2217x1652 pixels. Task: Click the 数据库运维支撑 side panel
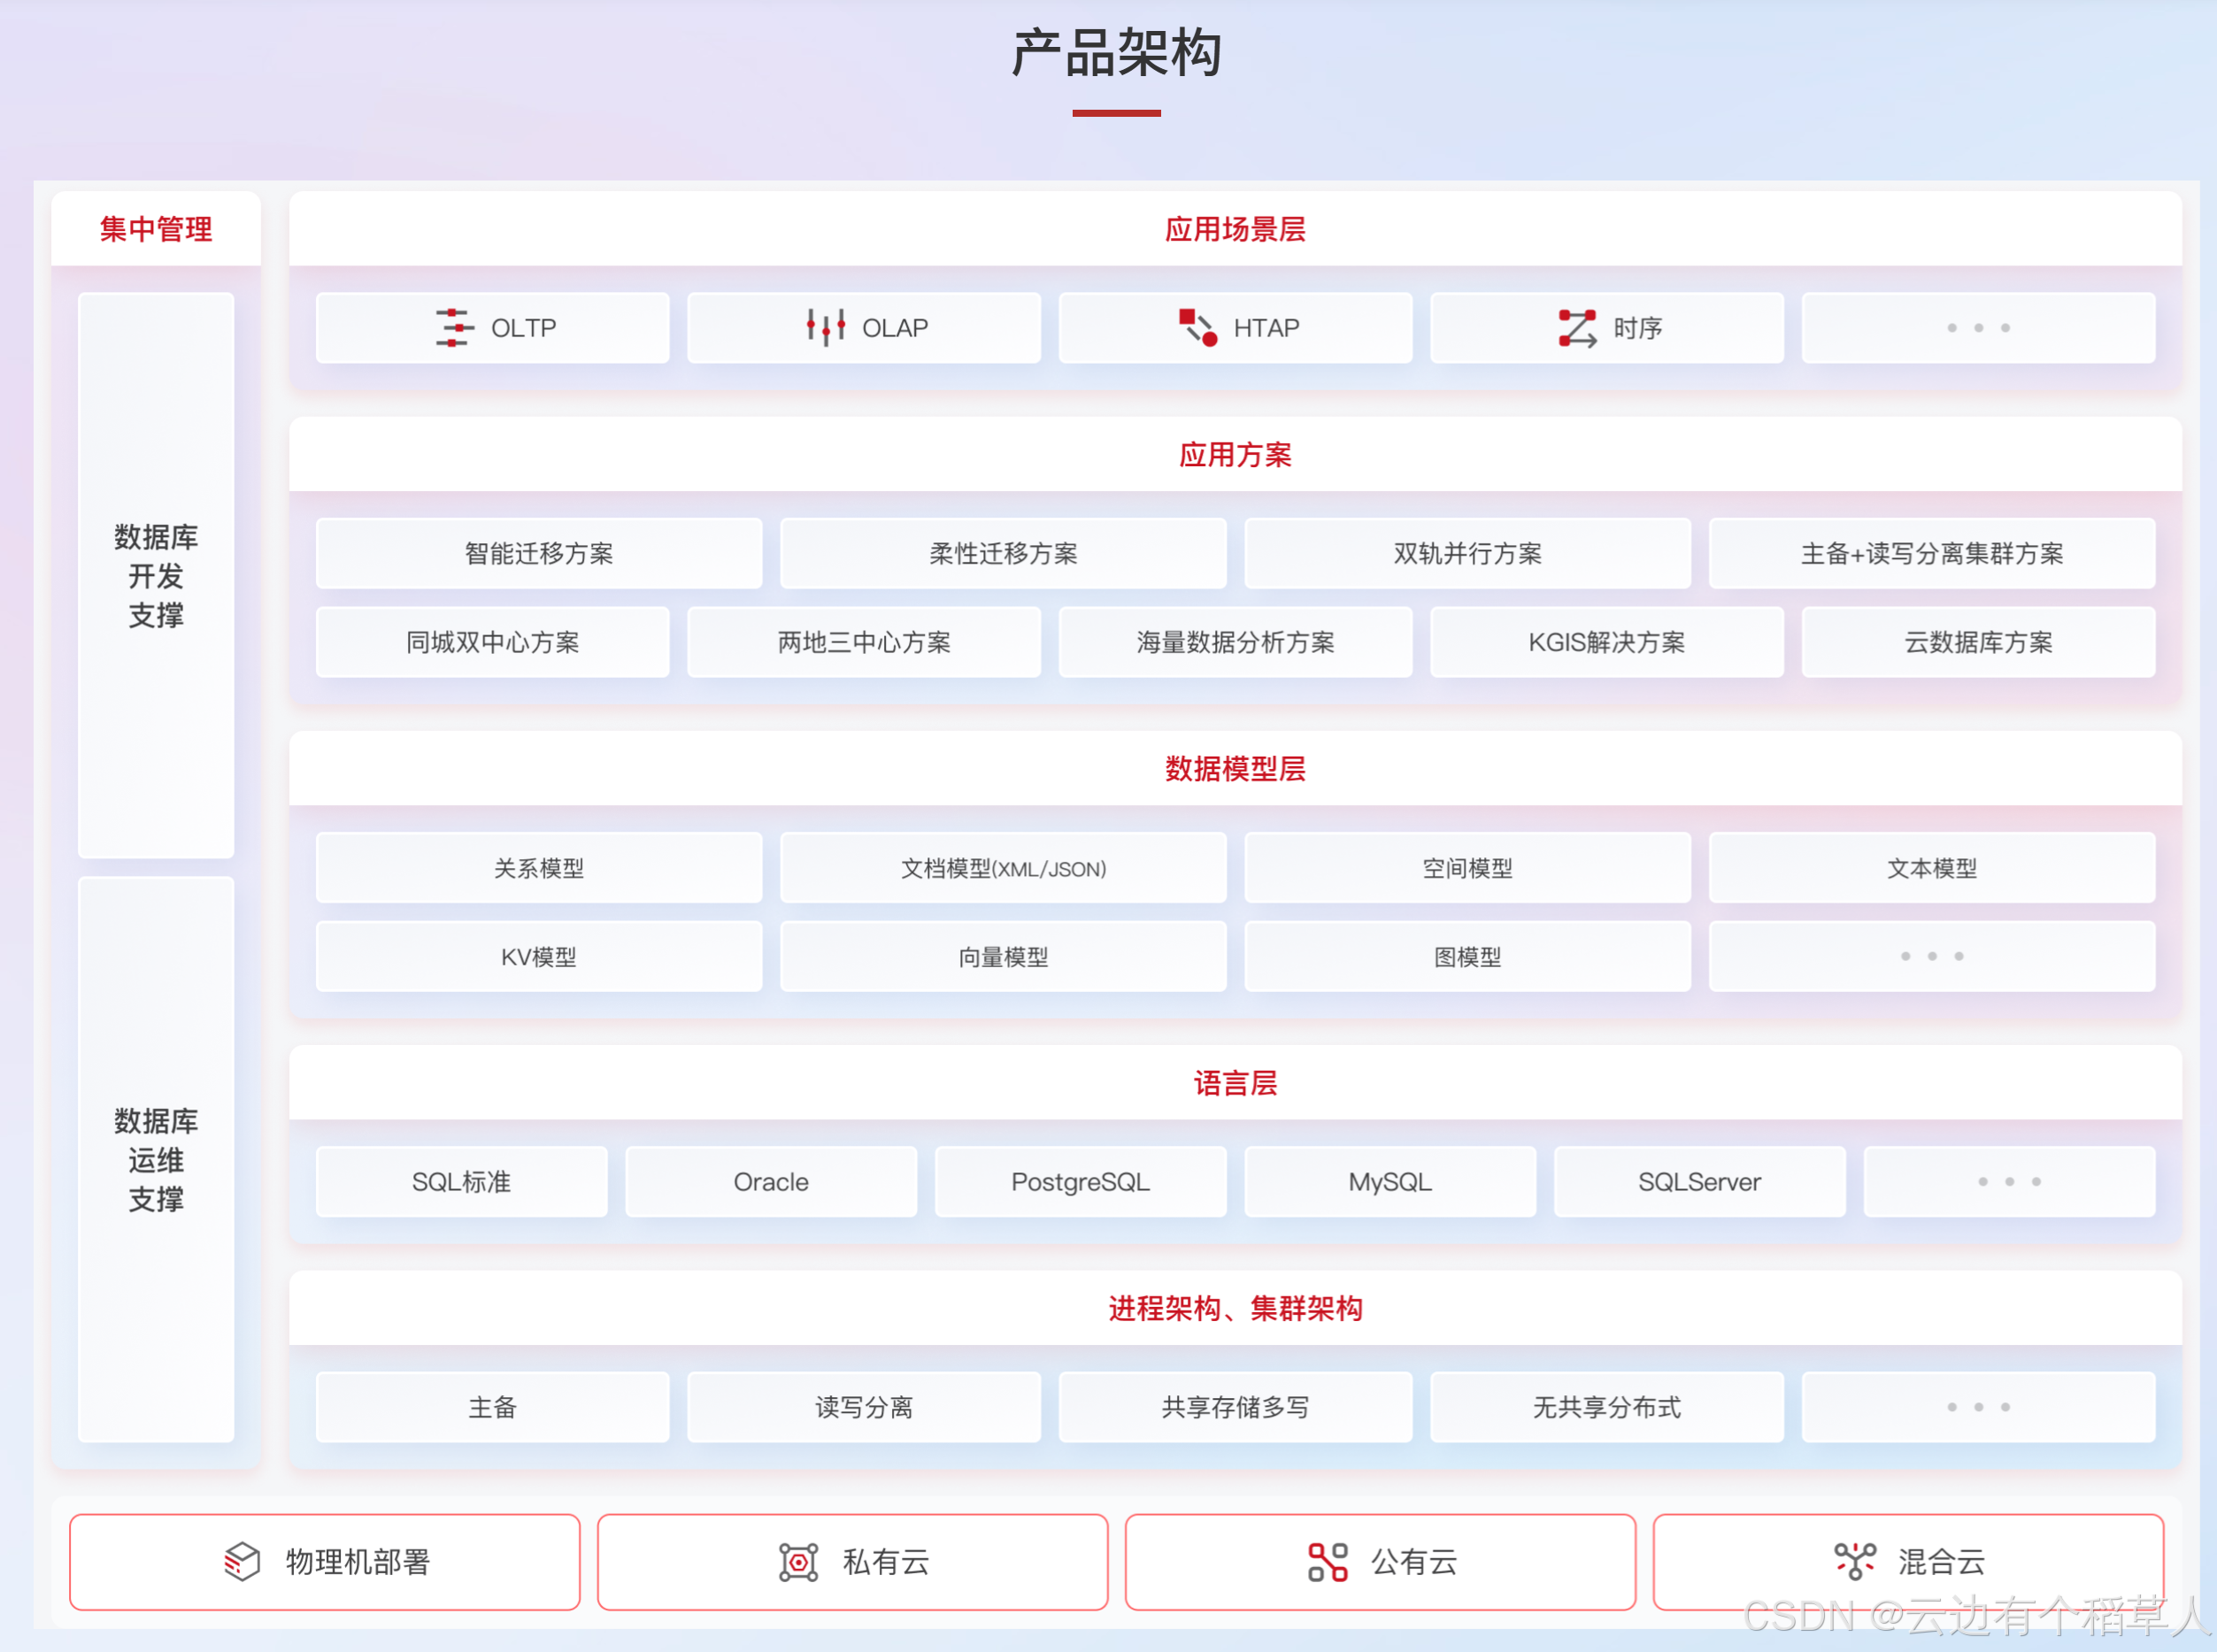point(156,1159)
